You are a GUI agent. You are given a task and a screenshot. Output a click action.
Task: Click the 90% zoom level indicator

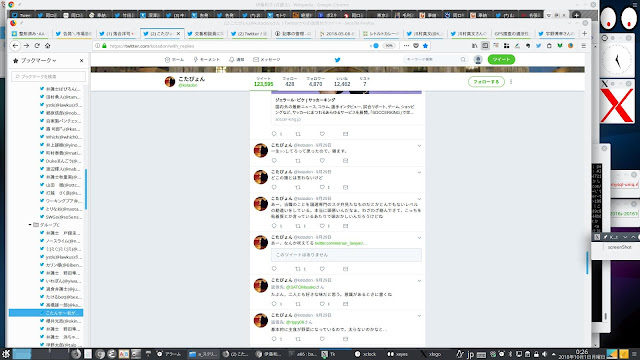(389, 46)
